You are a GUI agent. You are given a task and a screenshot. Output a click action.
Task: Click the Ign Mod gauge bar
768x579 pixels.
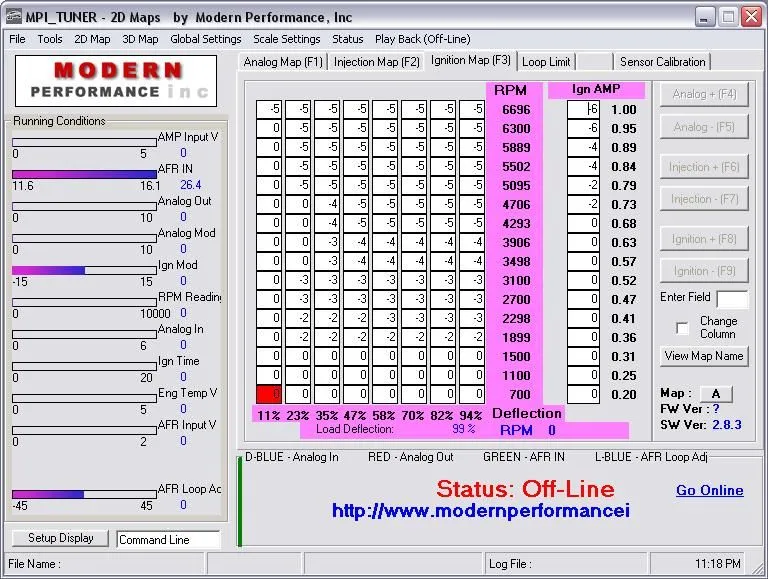pyautogui.click(x=84, y=270)
